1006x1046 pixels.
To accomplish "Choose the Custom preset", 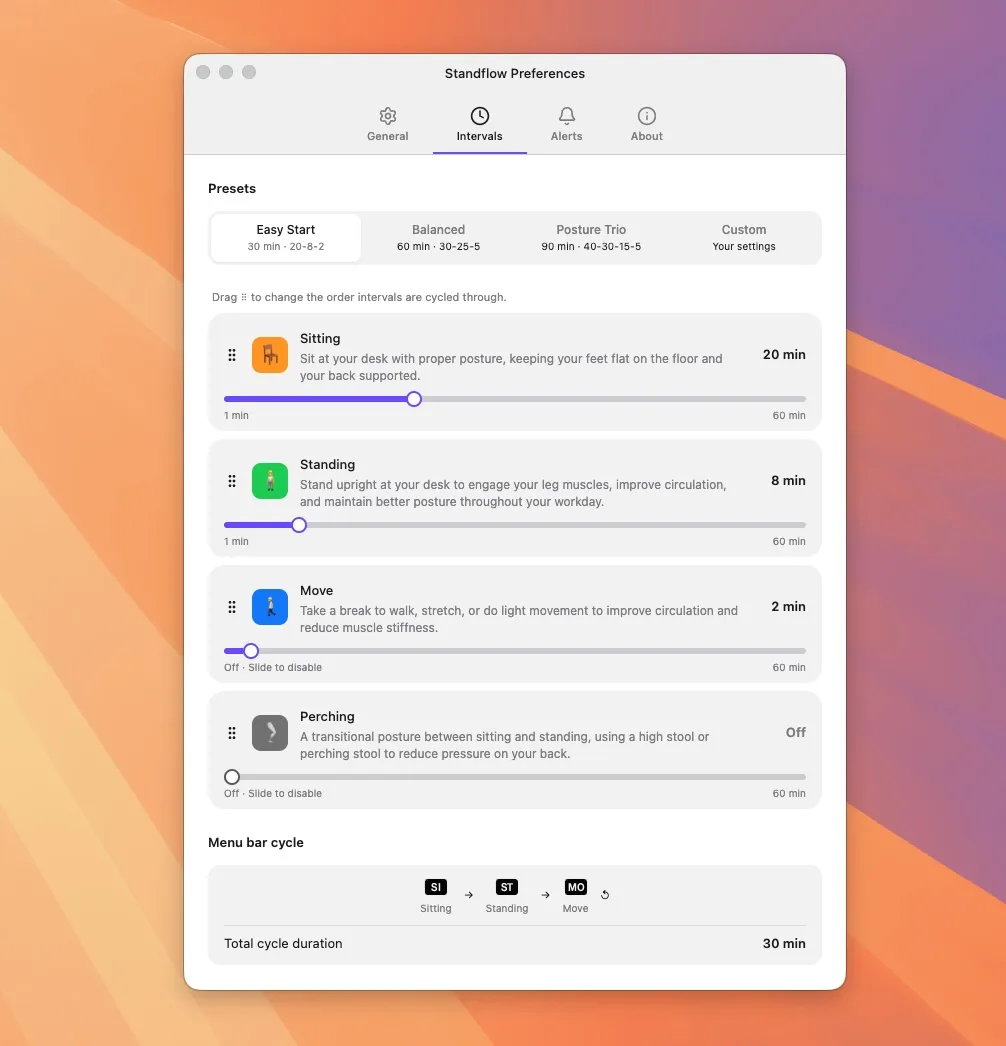I will [x=744, y=237].
